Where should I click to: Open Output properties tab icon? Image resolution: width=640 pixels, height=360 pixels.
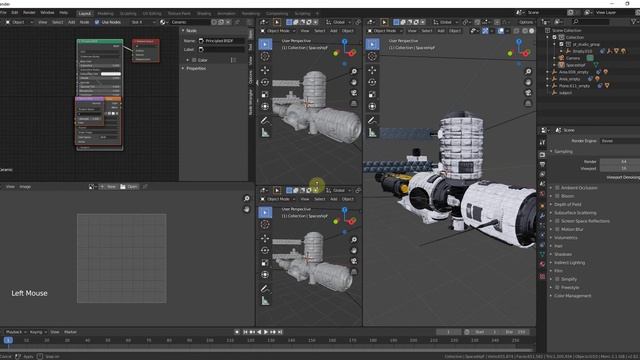pos(542,164)
